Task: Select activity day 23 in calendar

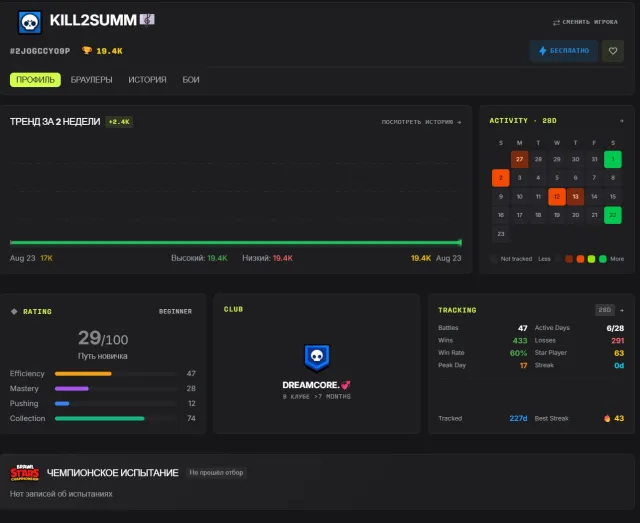Action: point(500,234)
